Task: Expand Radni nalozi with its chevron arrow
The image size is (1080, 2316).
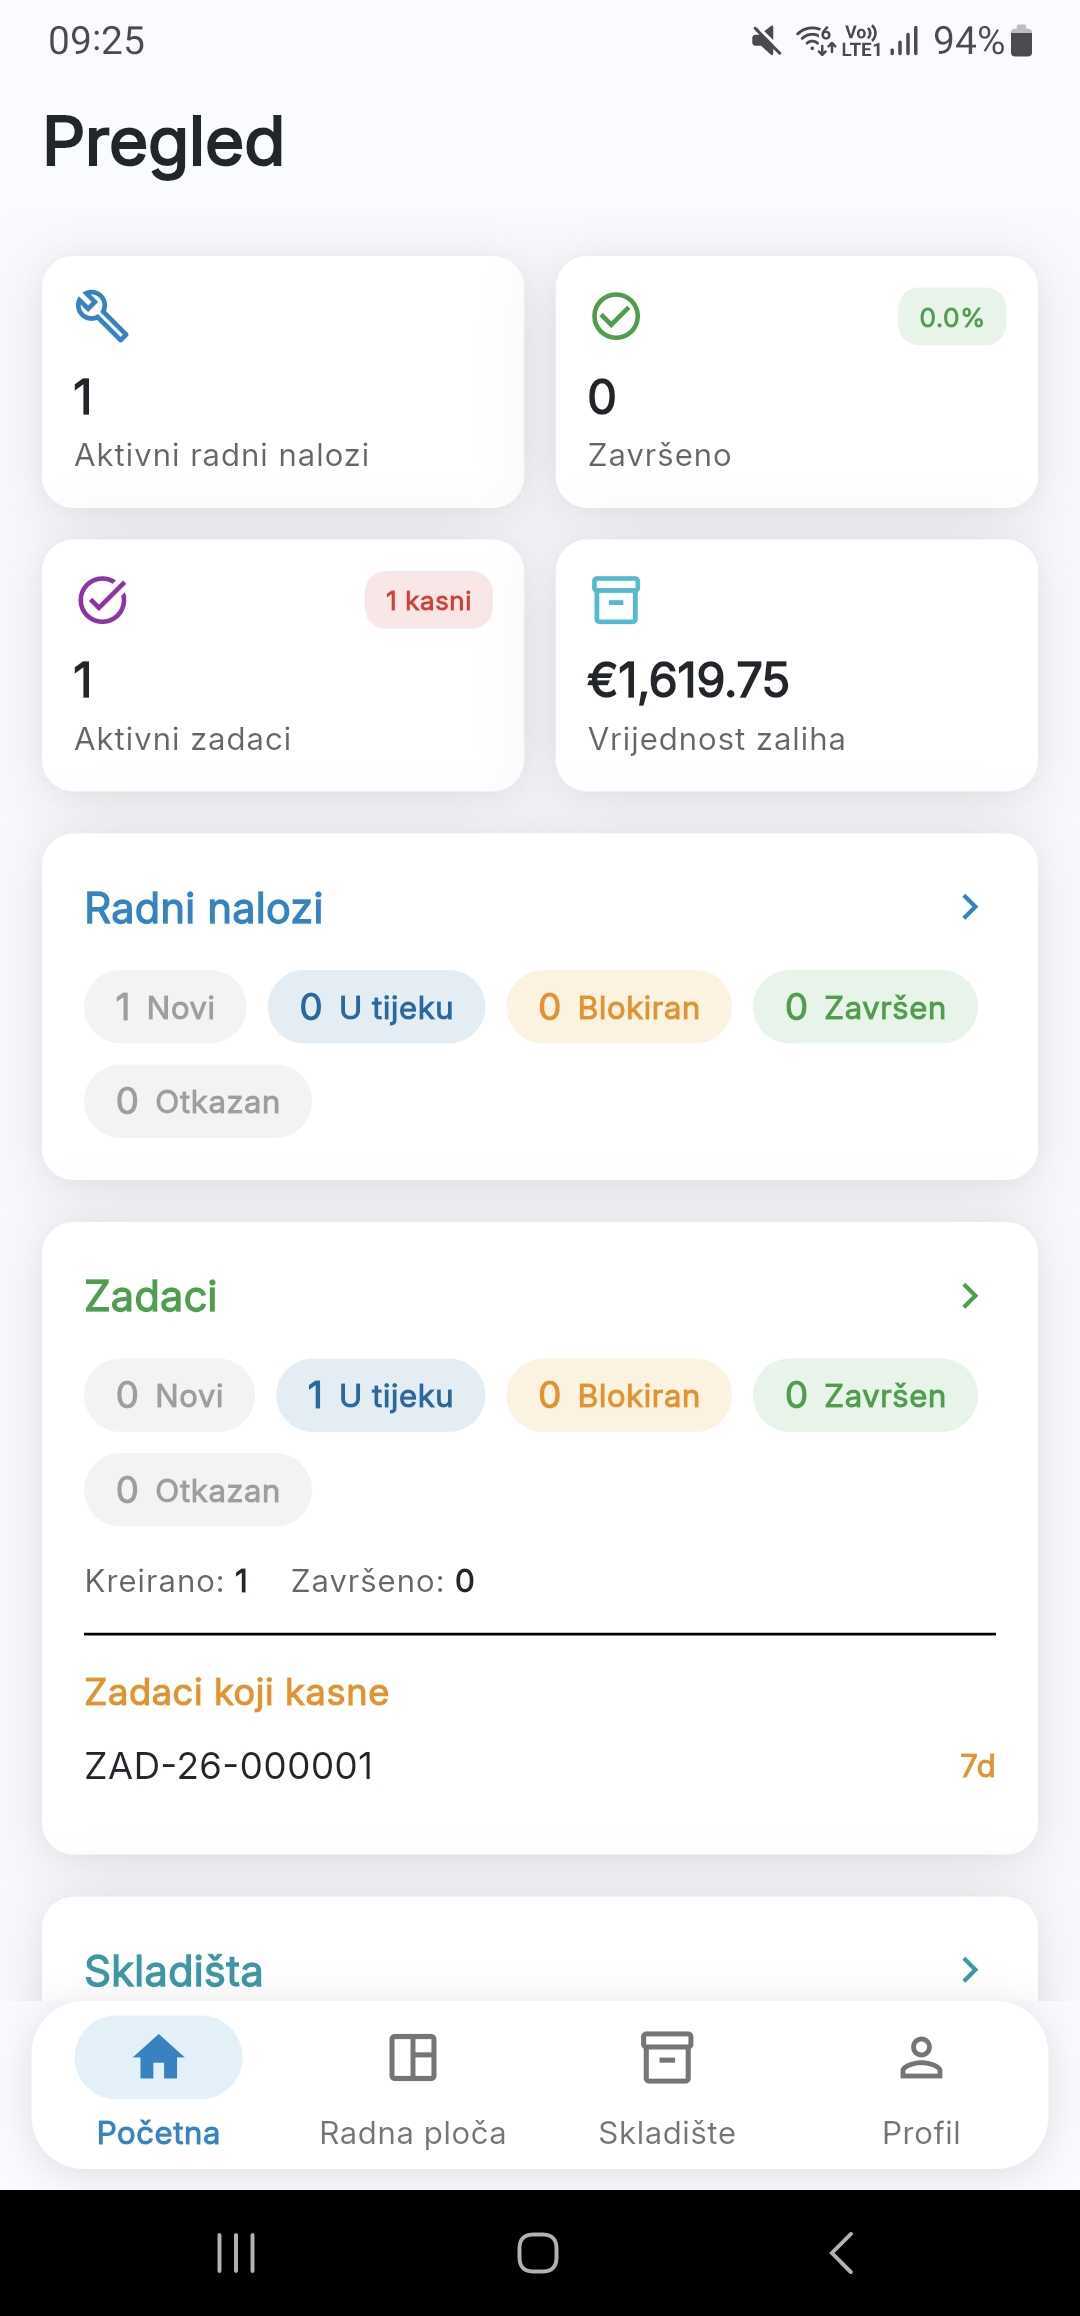Action: (969, 907)
